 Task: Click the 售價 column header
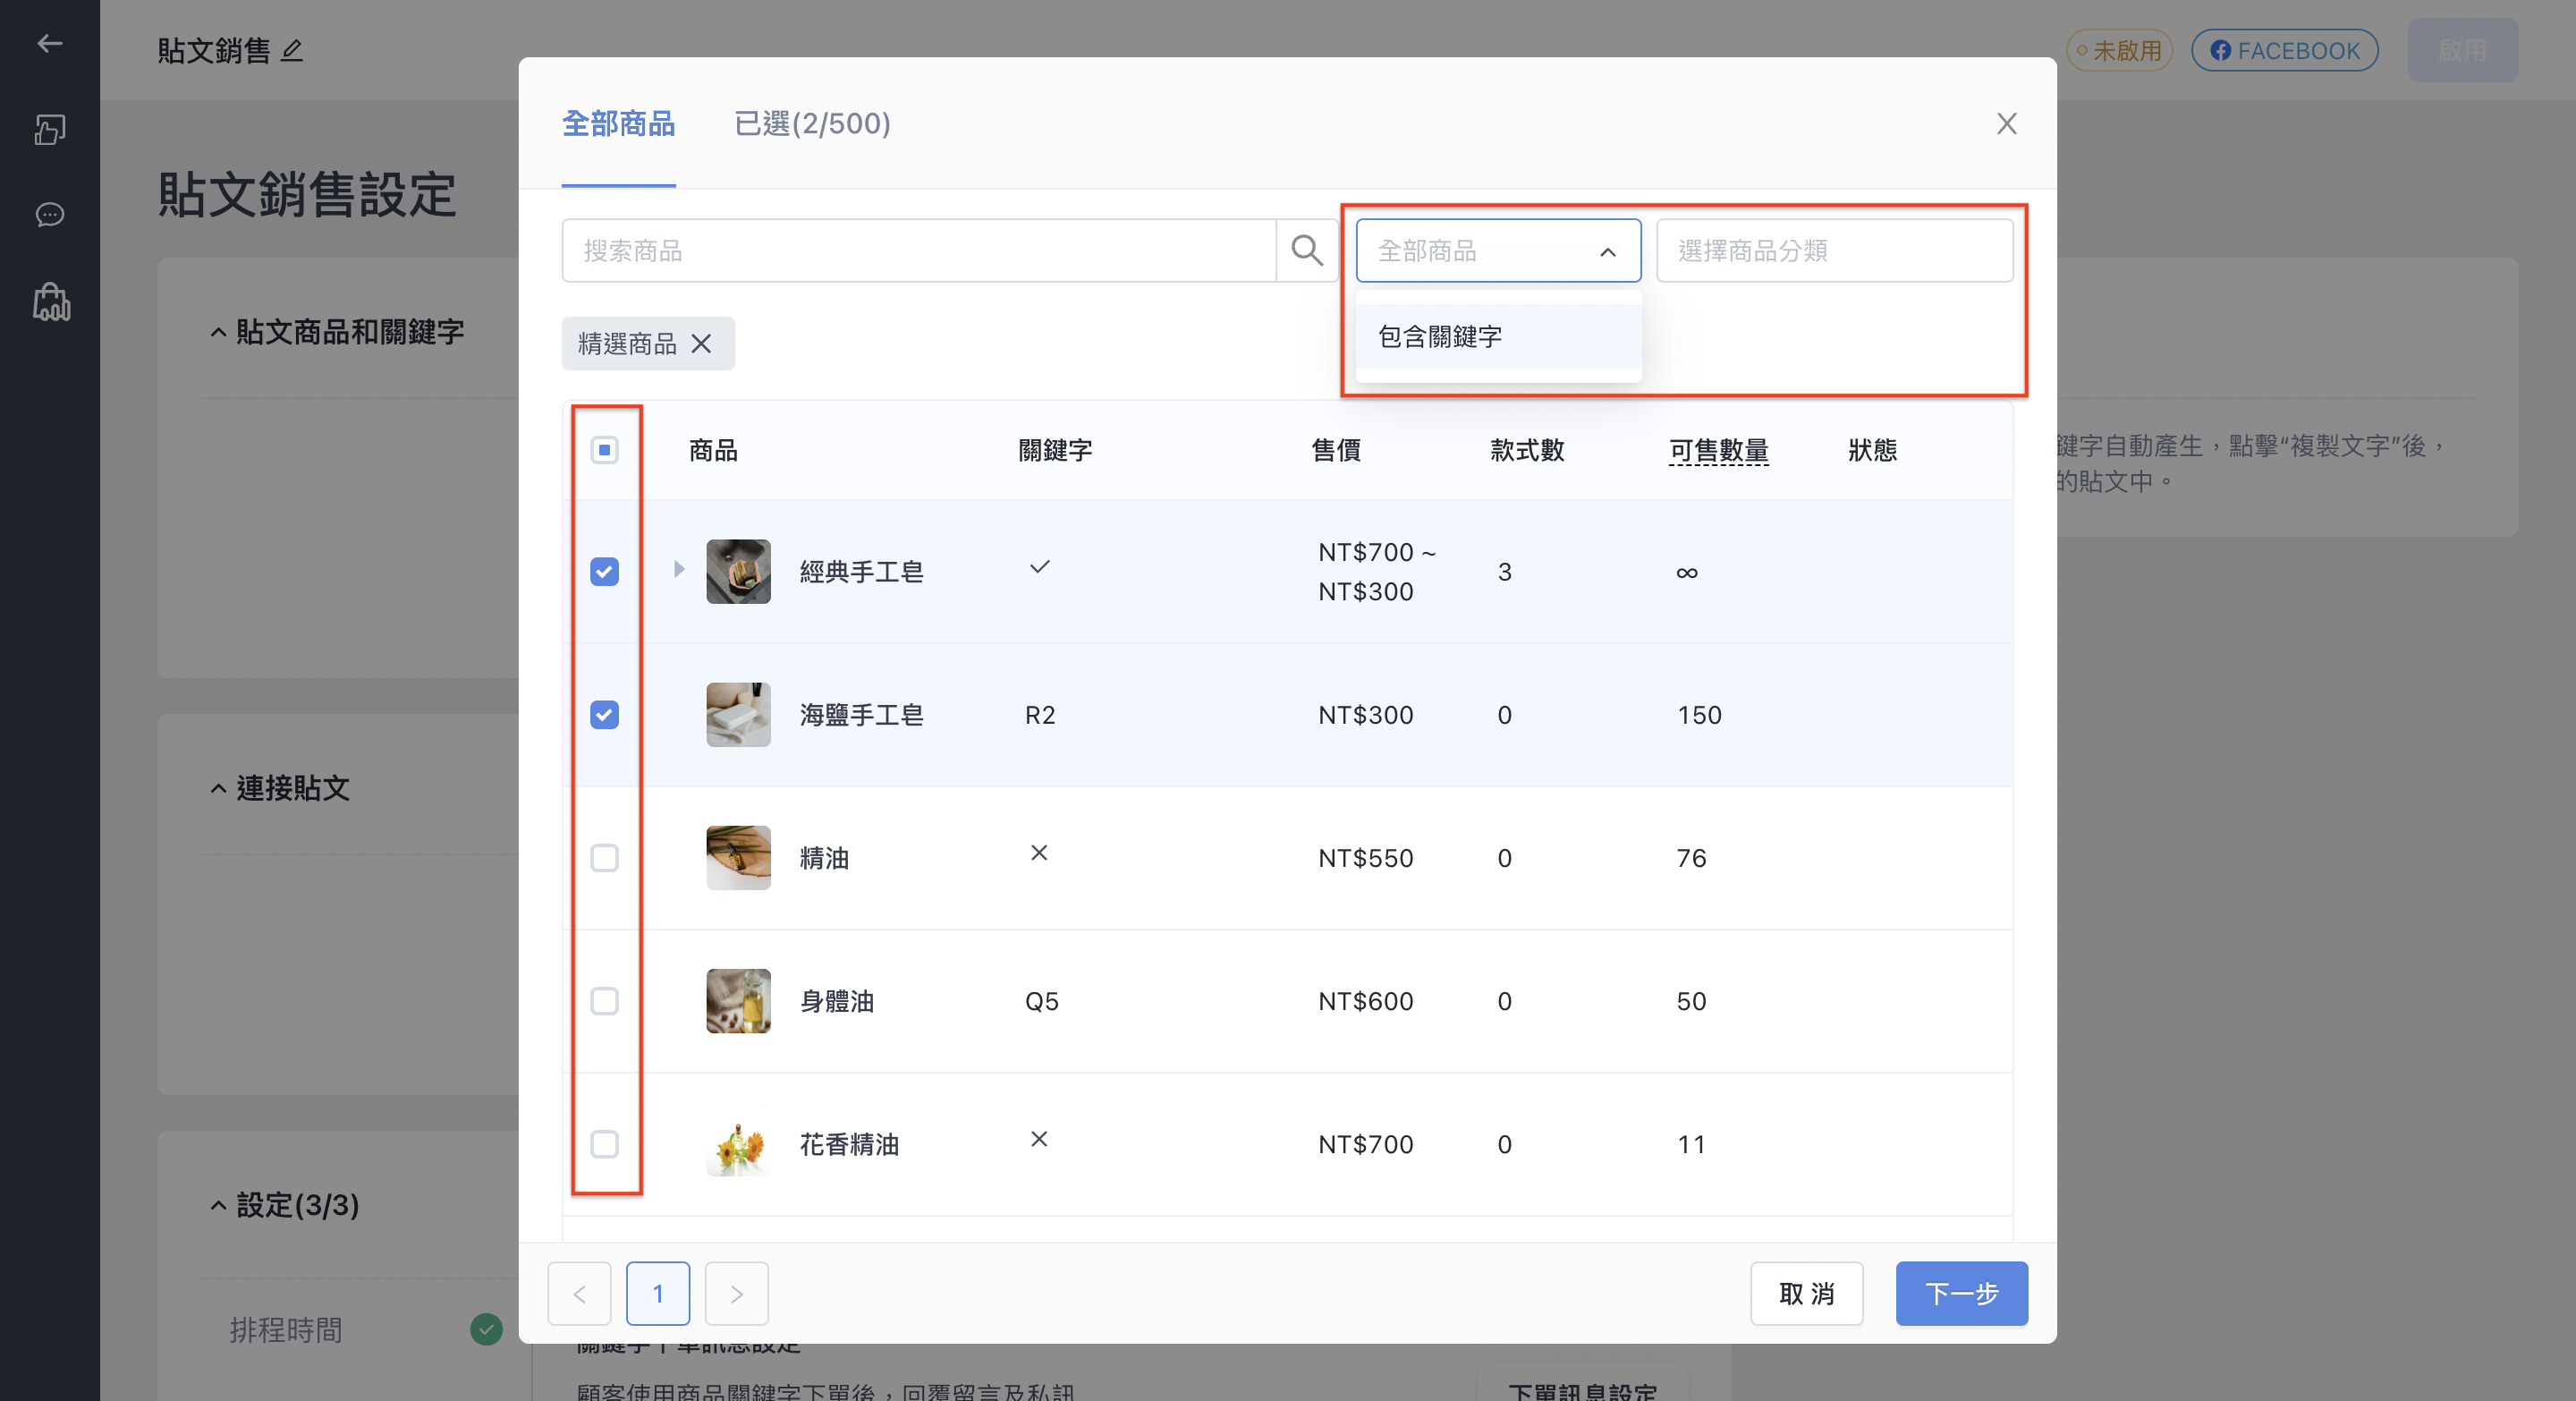tap(1336, 450)
